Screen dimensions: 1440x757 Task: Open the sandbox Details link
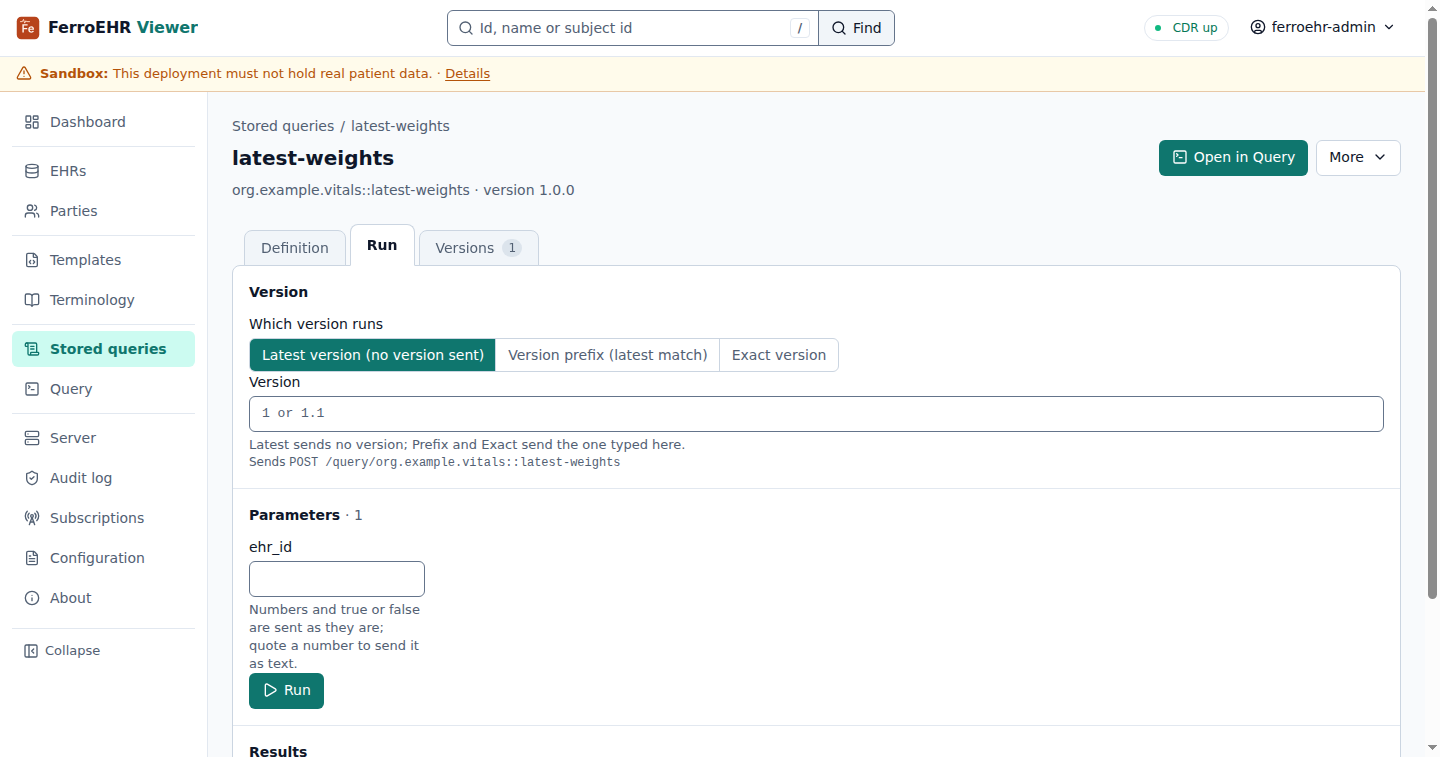point(467,74)
